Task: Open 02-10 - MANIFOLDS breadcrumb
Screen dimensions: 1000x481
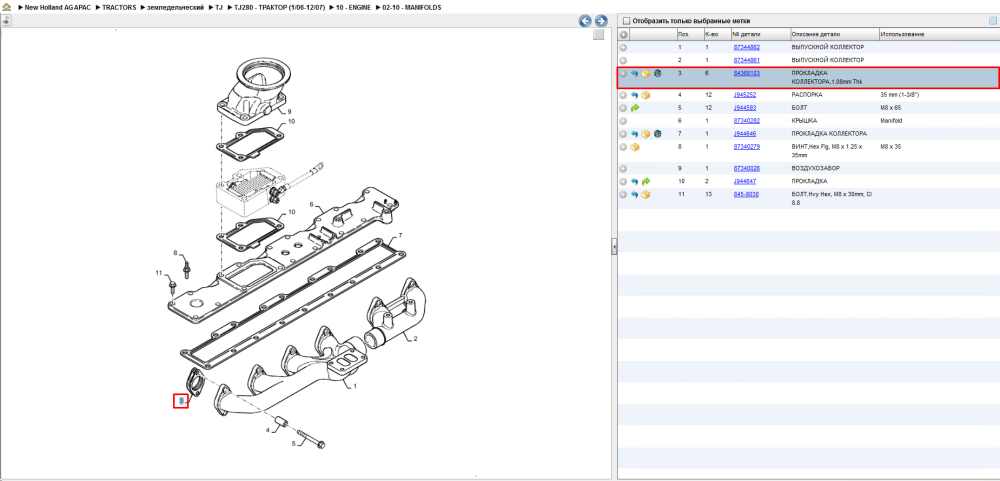Action: point(411,7)
